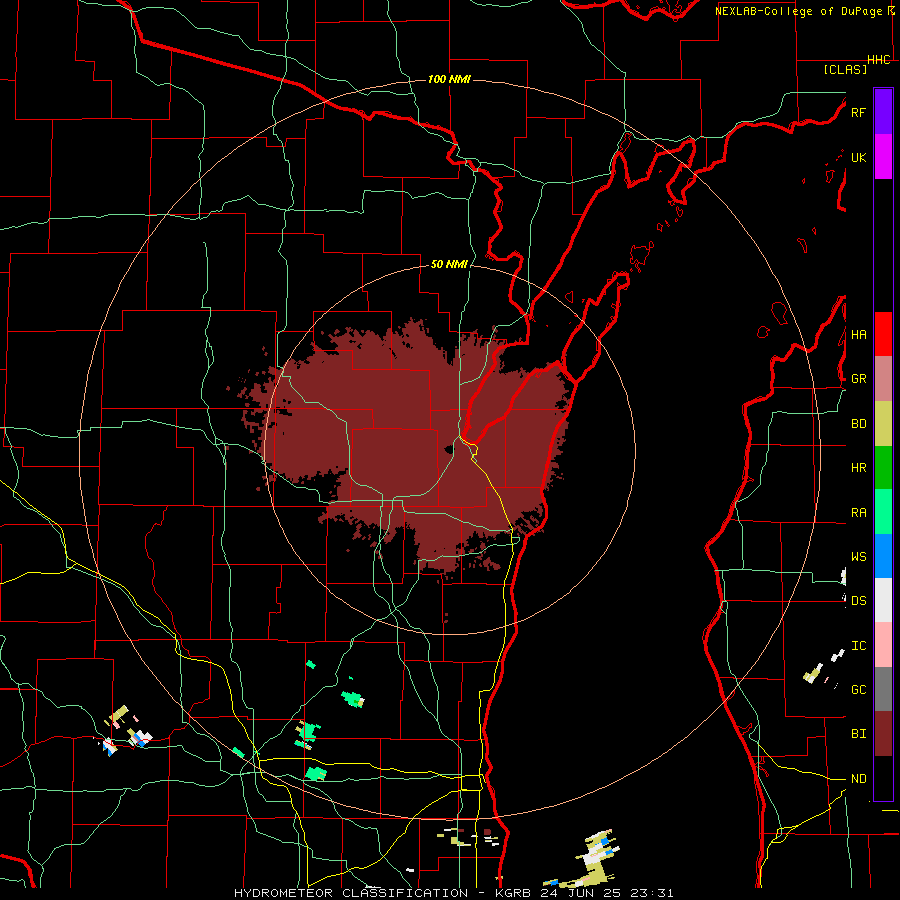Click the IC legend label
The image size is (900, 900).
click(x=858, y=646)
